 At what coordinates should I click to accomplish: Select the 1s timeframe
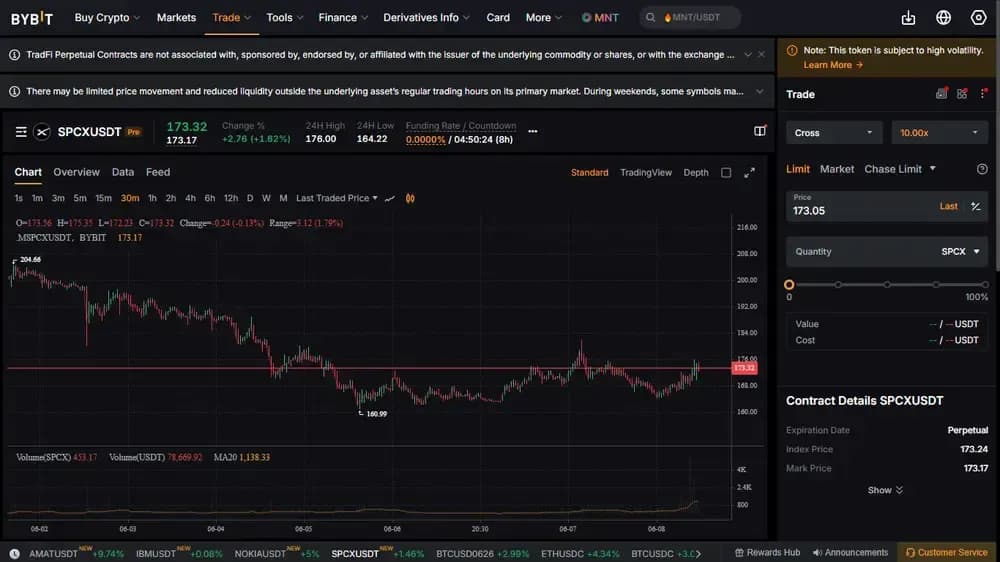click(x=18, y=198)
